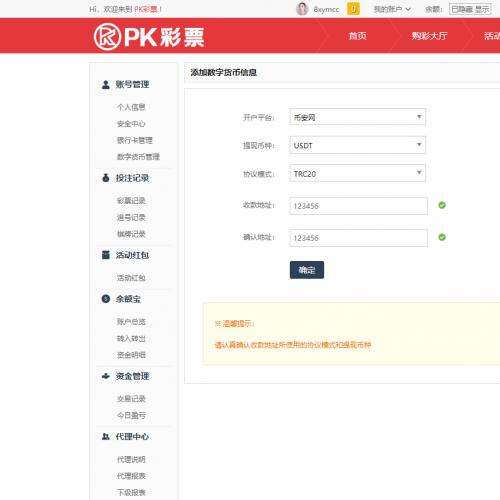500x500 pixels.
Task: Click the 账号管理 person icon
Action: click(106, 85)
